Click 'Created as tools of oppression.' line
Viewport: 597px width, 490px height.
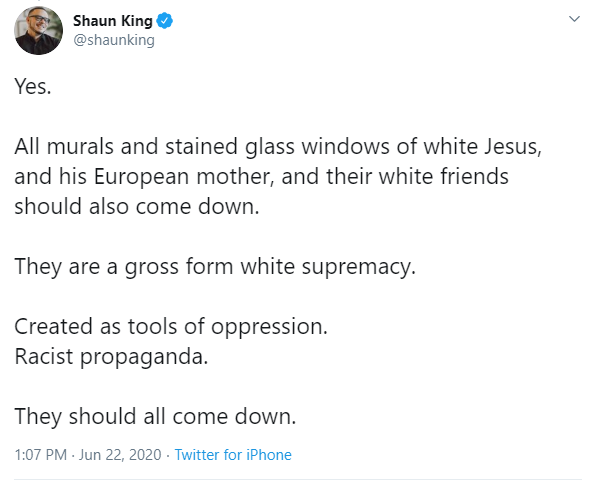pyautogui.click(x=171, y=327)
